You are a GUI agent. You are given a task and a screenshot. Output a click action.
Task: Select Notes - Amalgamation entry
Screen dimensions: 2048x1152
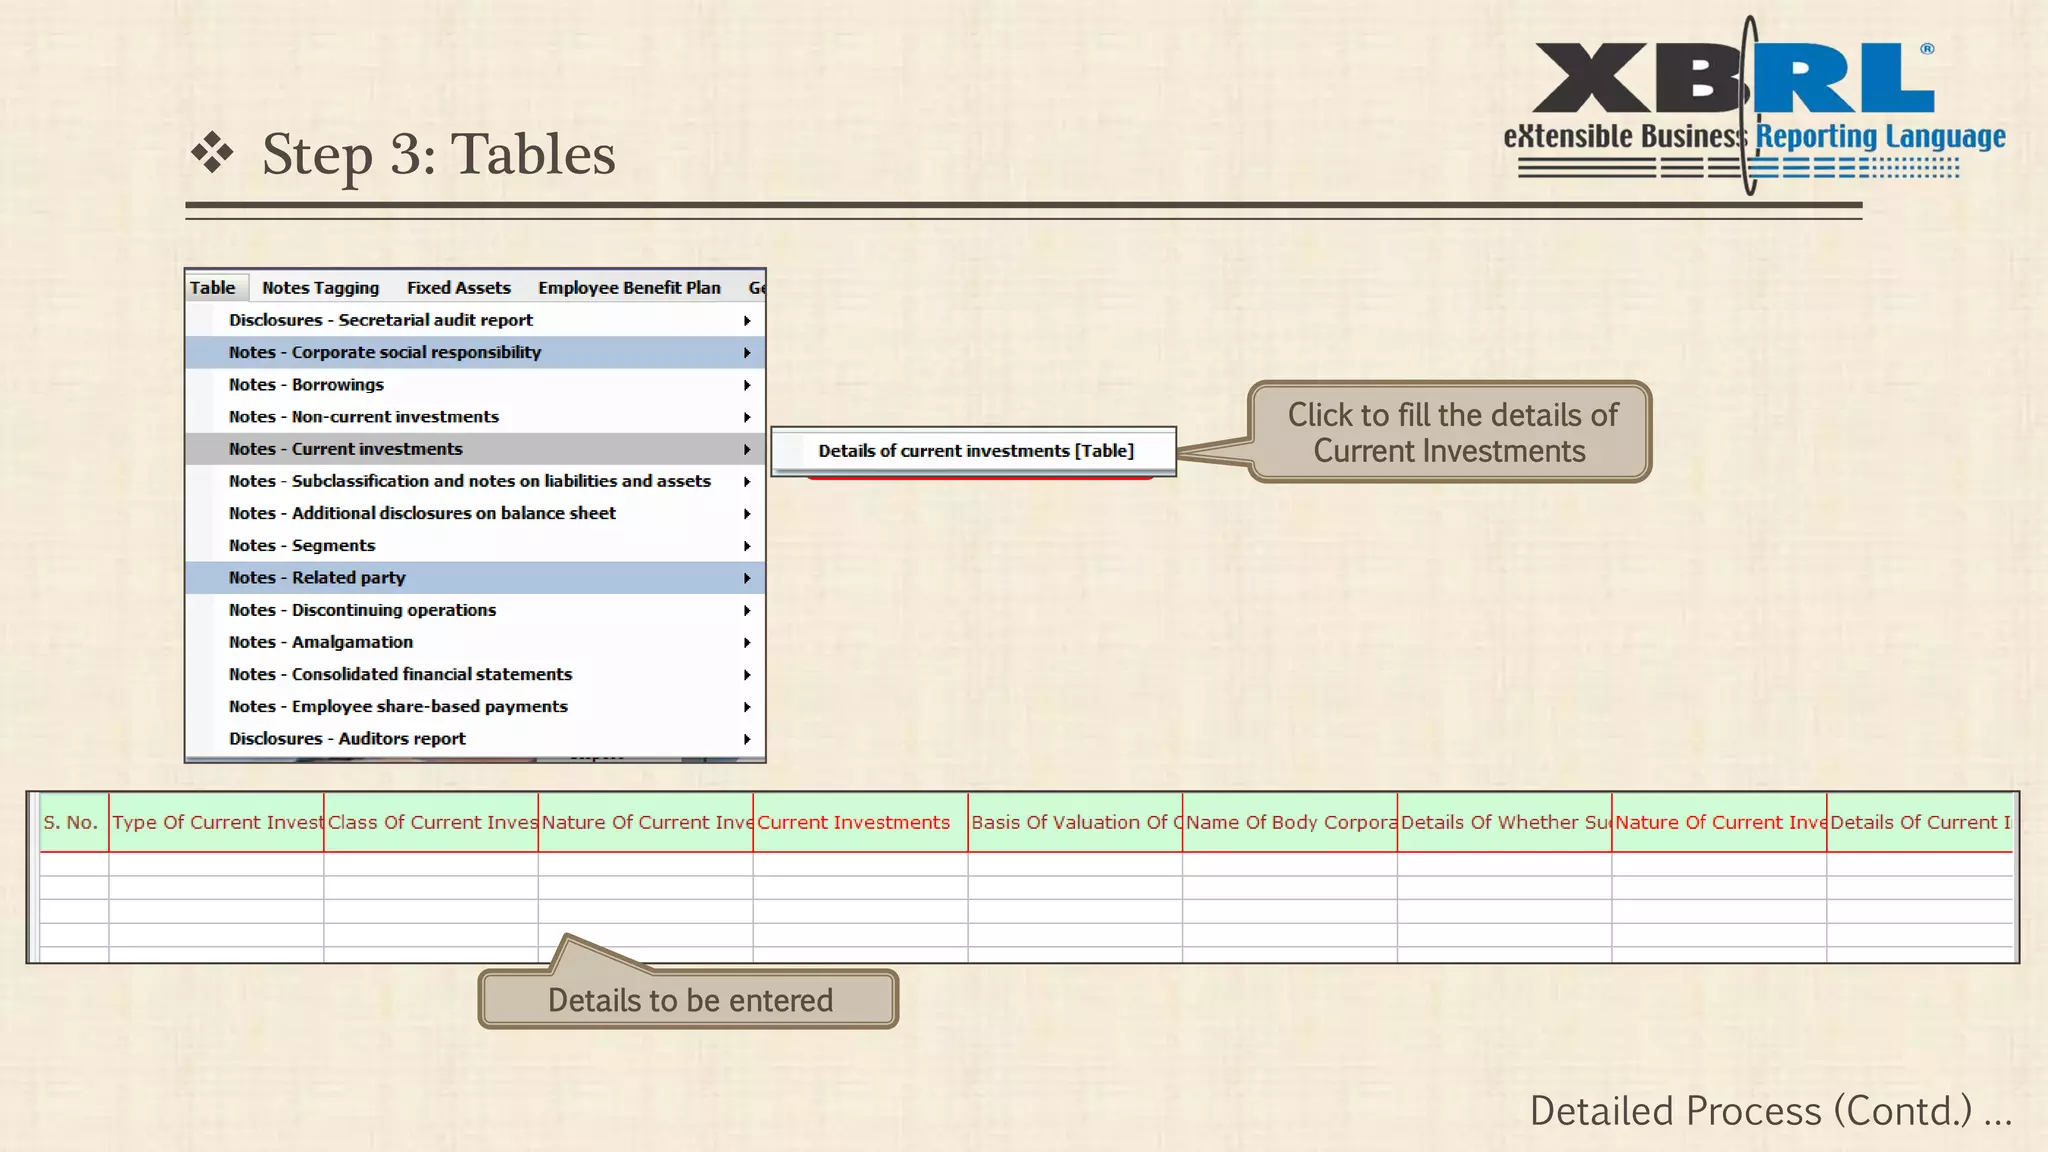[475, 642]
